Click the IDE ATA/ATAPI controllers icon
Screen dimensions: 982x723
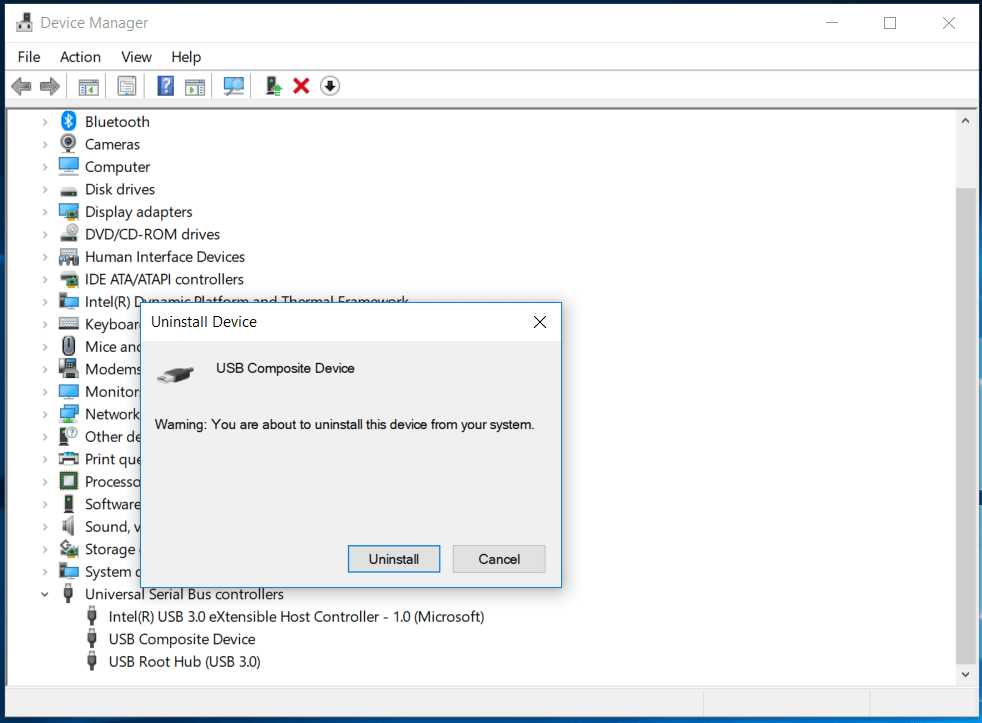(x=68, y=279)
